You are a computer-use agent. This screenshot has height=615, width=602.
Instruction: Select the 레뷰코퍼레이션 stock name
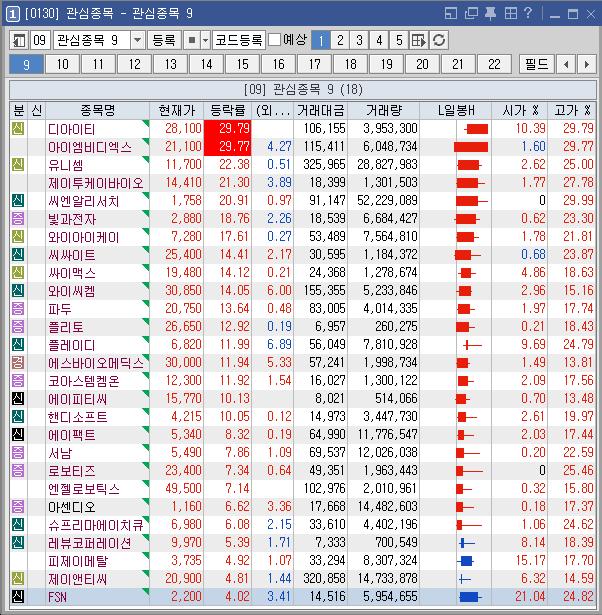tap(89, 543)
